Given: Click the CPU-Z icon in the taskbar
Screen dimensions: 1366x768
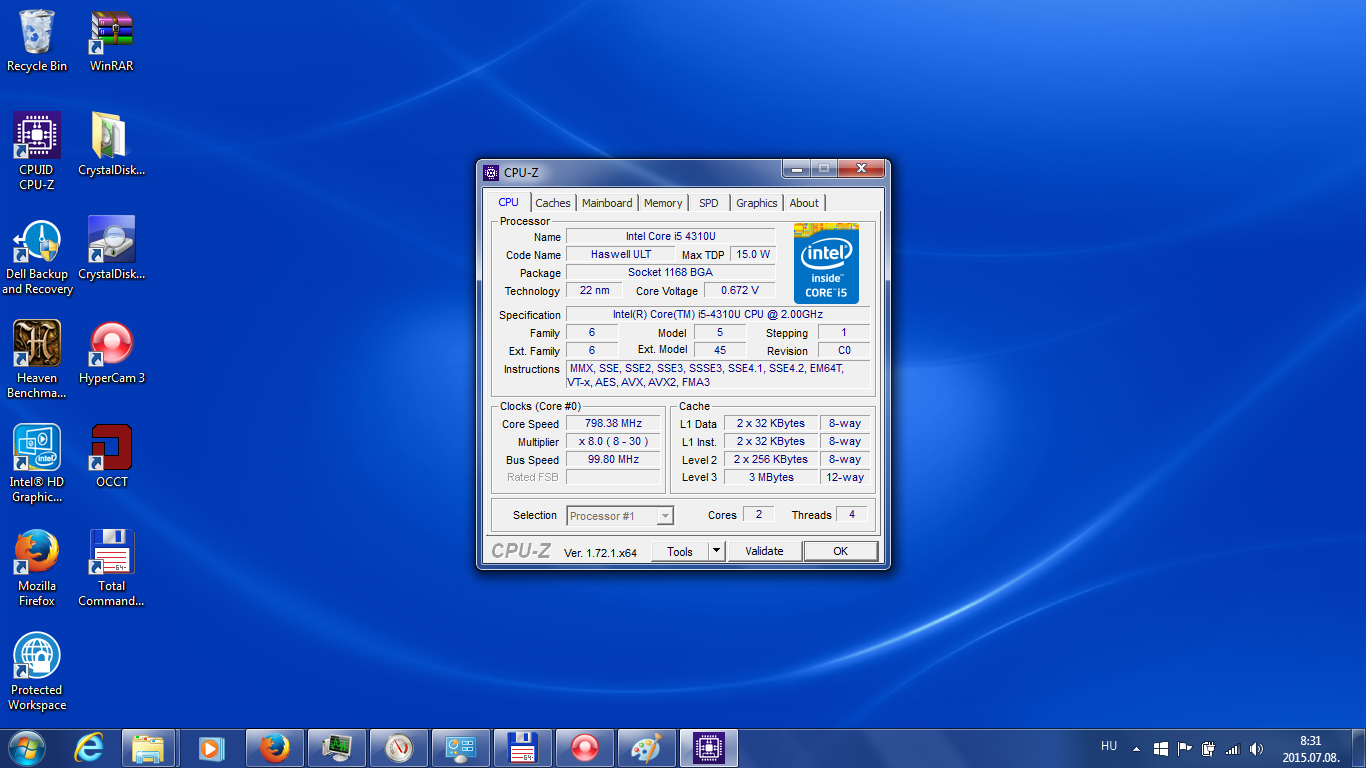Looking at the screenshot, I should tap(709, 748).
